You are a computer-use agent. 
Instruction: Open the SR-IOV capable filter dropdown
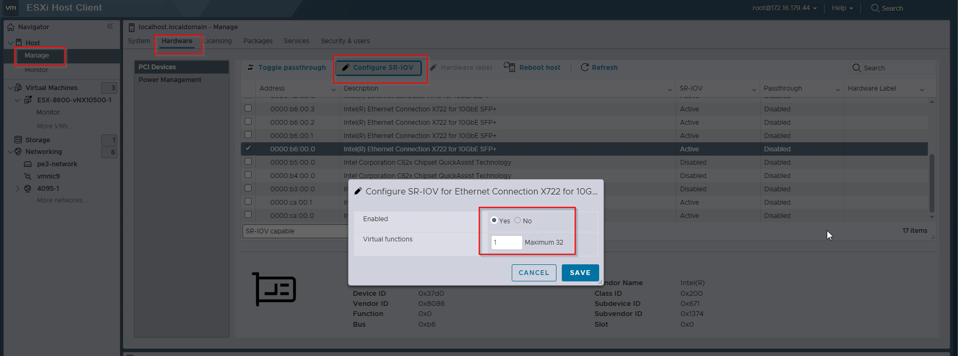pyautogui.click(x=295, y=231)
